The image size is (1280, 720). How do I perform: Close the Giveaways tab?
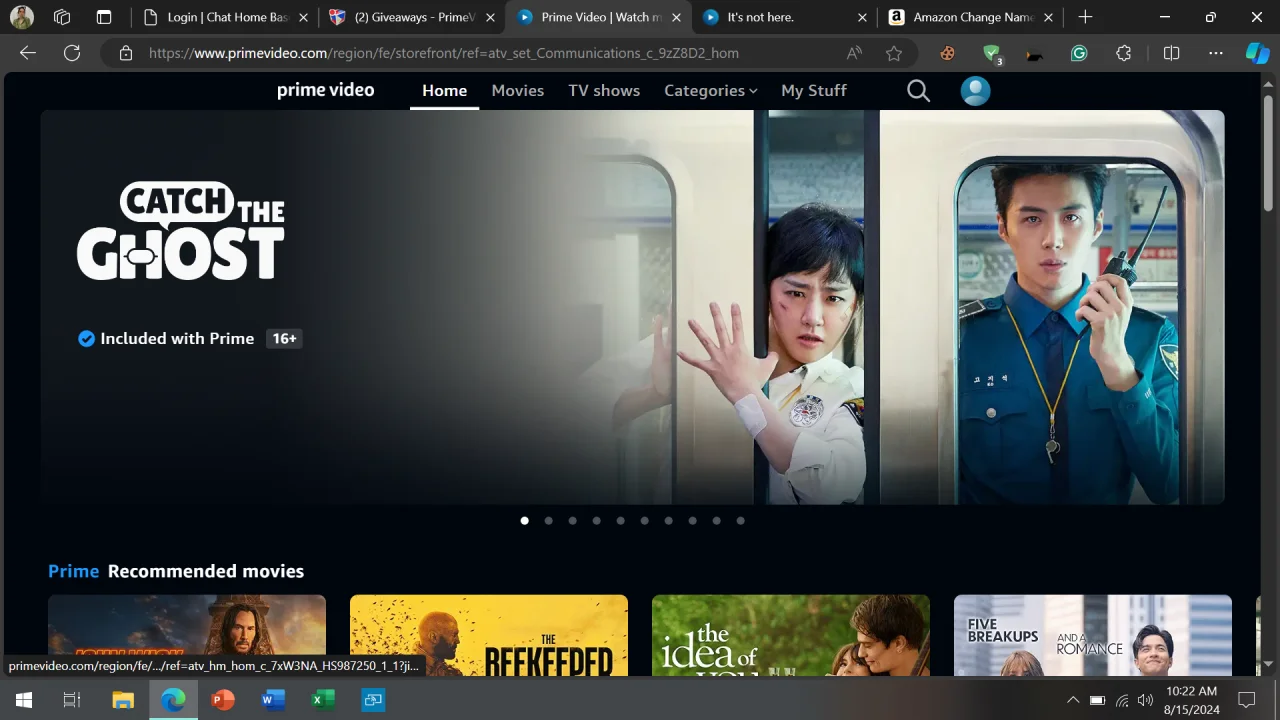(x=490, y=17)
